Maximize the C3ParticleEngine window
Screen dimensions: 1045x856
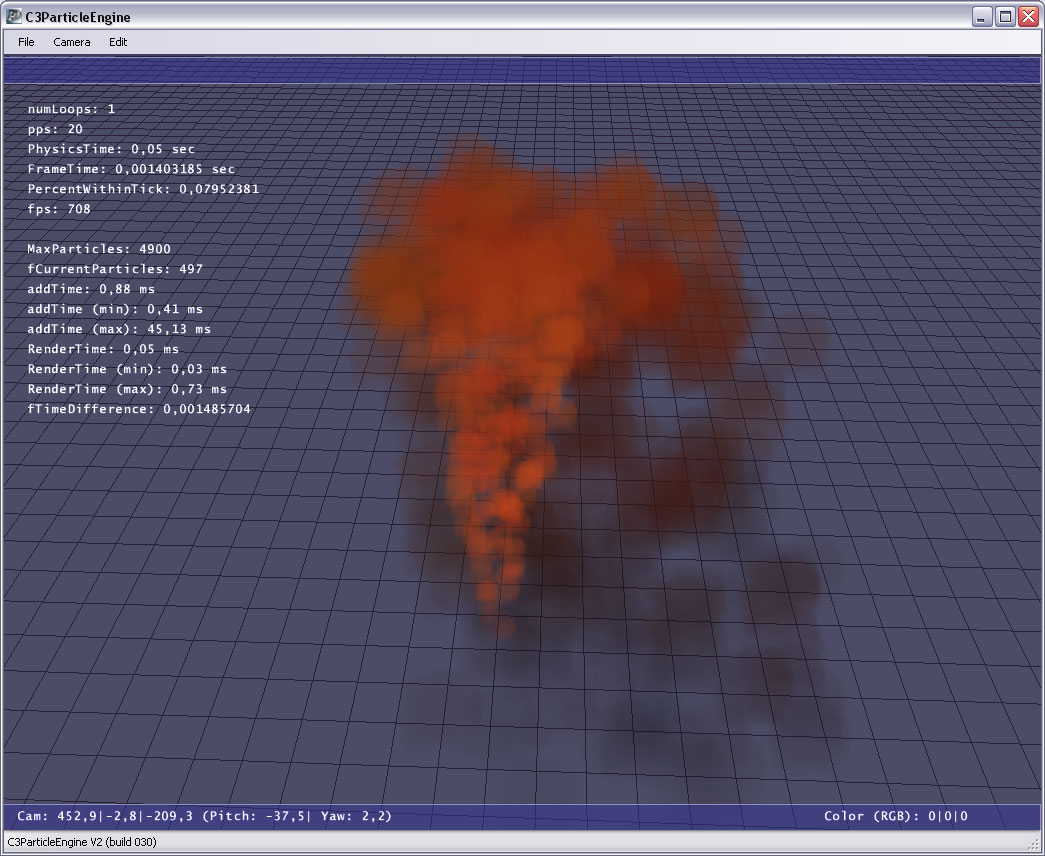click(x=1005, y=16)
